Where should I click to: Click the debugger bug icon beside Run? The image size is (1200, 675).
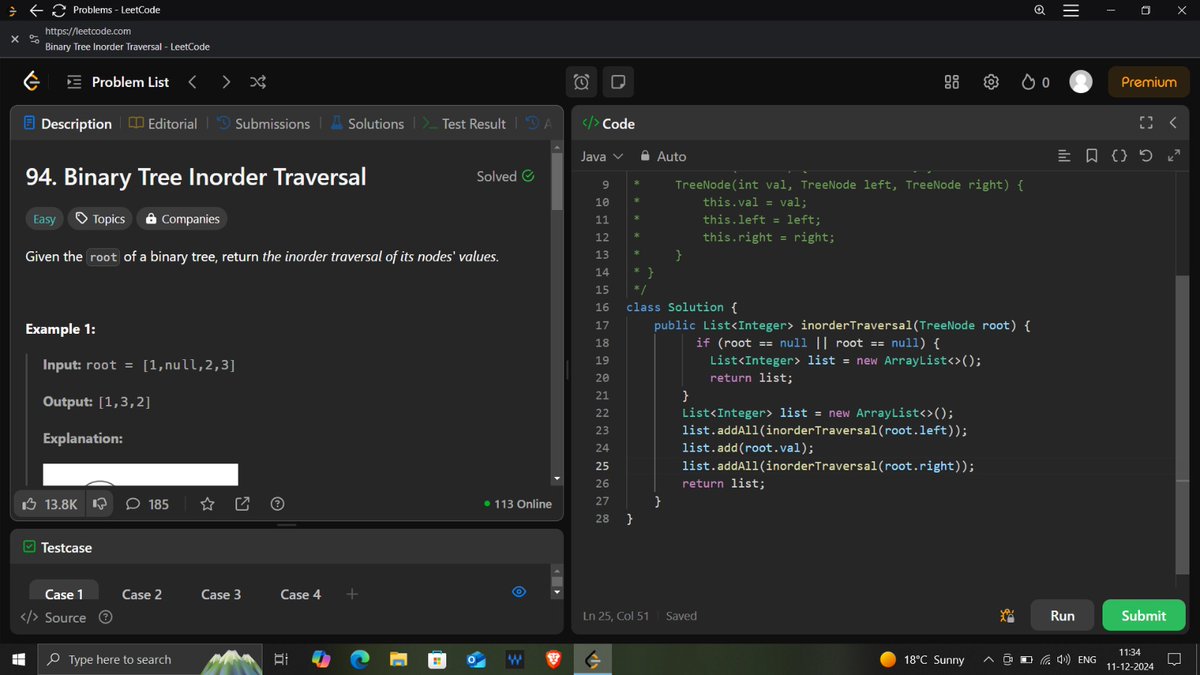(1007, 616)
